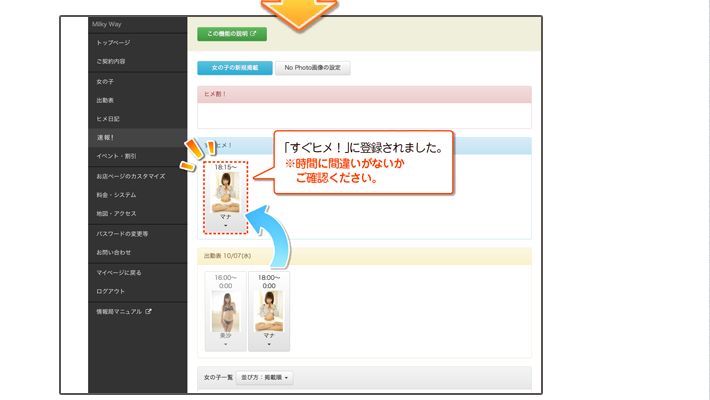Click マイページに戻る in the sidebar
The image size is (710, 400).
click(119, 273)
